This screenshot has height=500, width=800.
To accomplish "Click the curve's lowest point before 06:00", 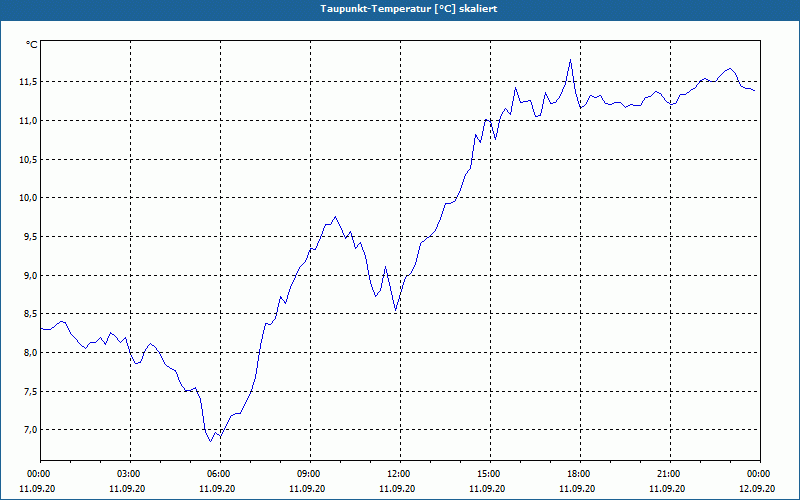I will click(x=210, y=441).
